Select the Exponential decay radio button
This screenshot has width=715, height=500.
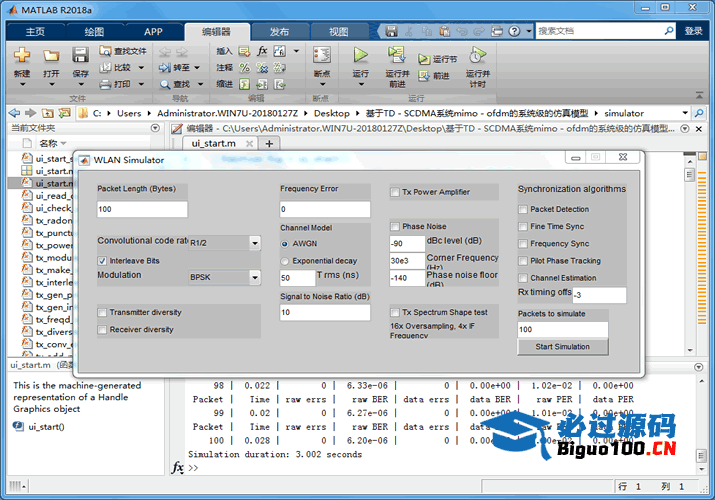pyautogui.click(x=285, y=260)
